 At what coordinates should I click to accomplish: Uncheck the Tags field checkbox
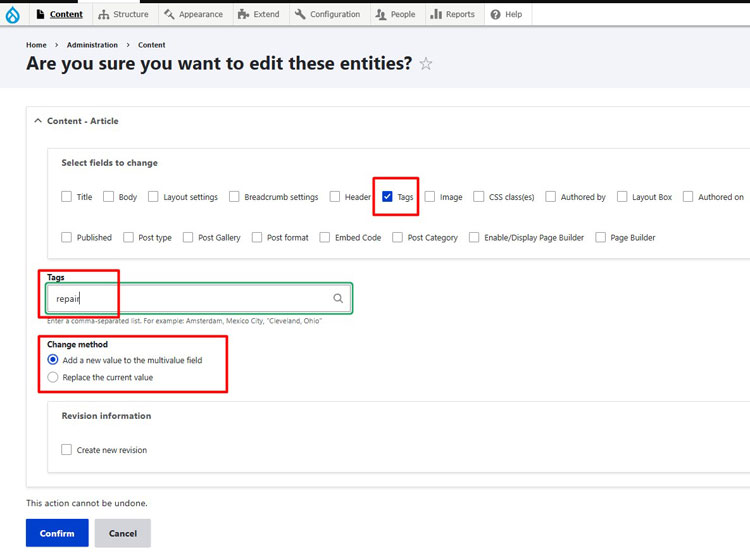pos(387,197)
